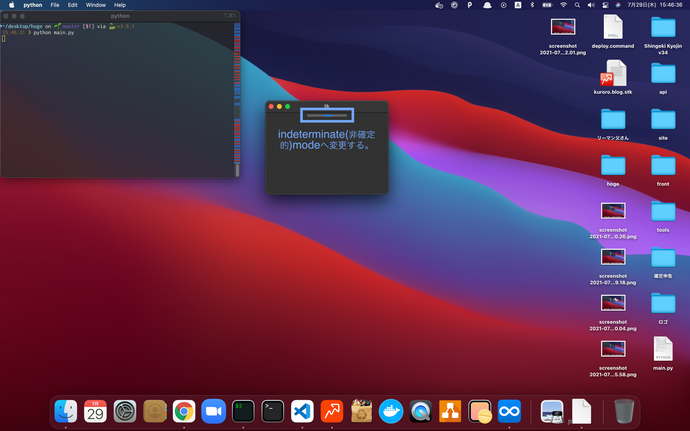Open the recycling box app icon in Dock
The height and width of the screenshot is (431, 690).
(x=361, y=411)
